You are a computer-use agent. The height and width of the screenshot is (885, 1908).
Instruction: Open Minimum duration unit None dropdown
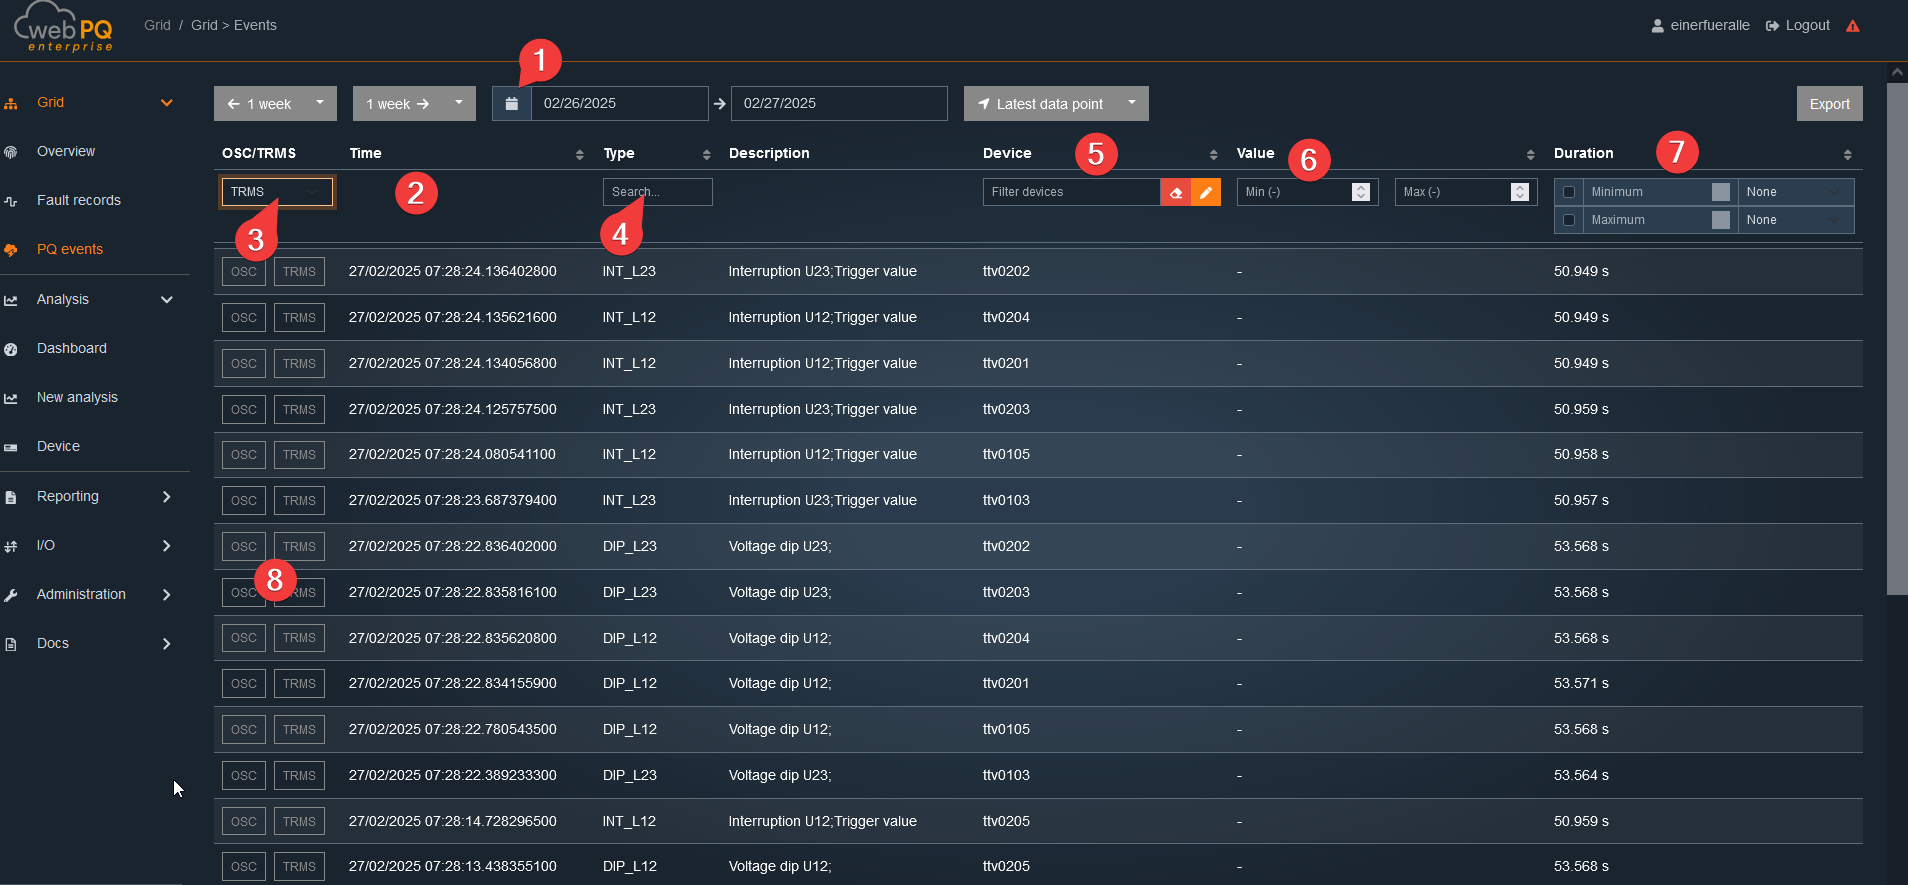point(1794,192)
